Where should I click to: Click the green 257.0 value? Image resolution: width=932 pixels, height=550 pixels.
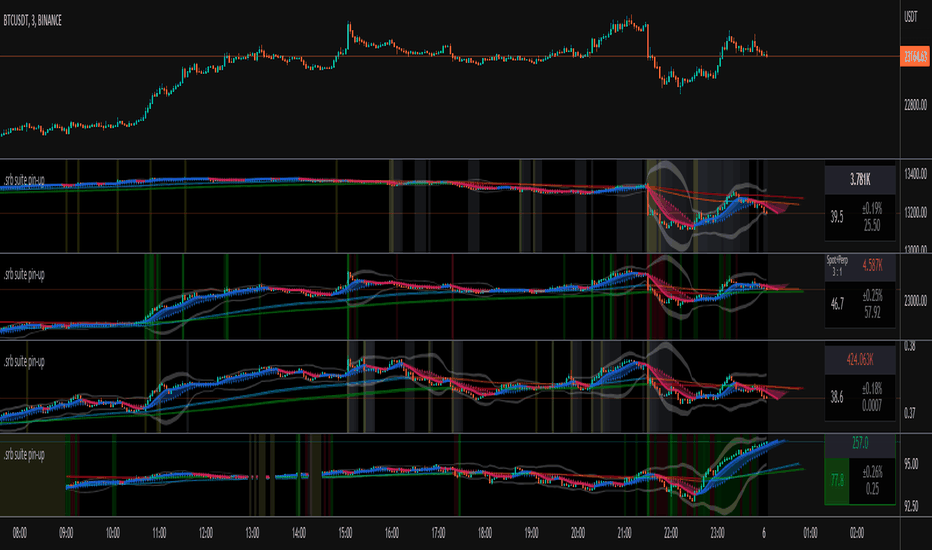click(860, 443)
